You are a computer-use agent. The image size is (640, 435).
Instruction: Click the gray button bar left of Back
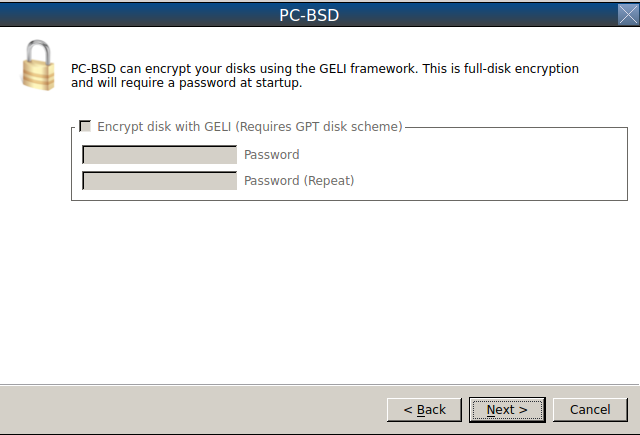point(192,410)
